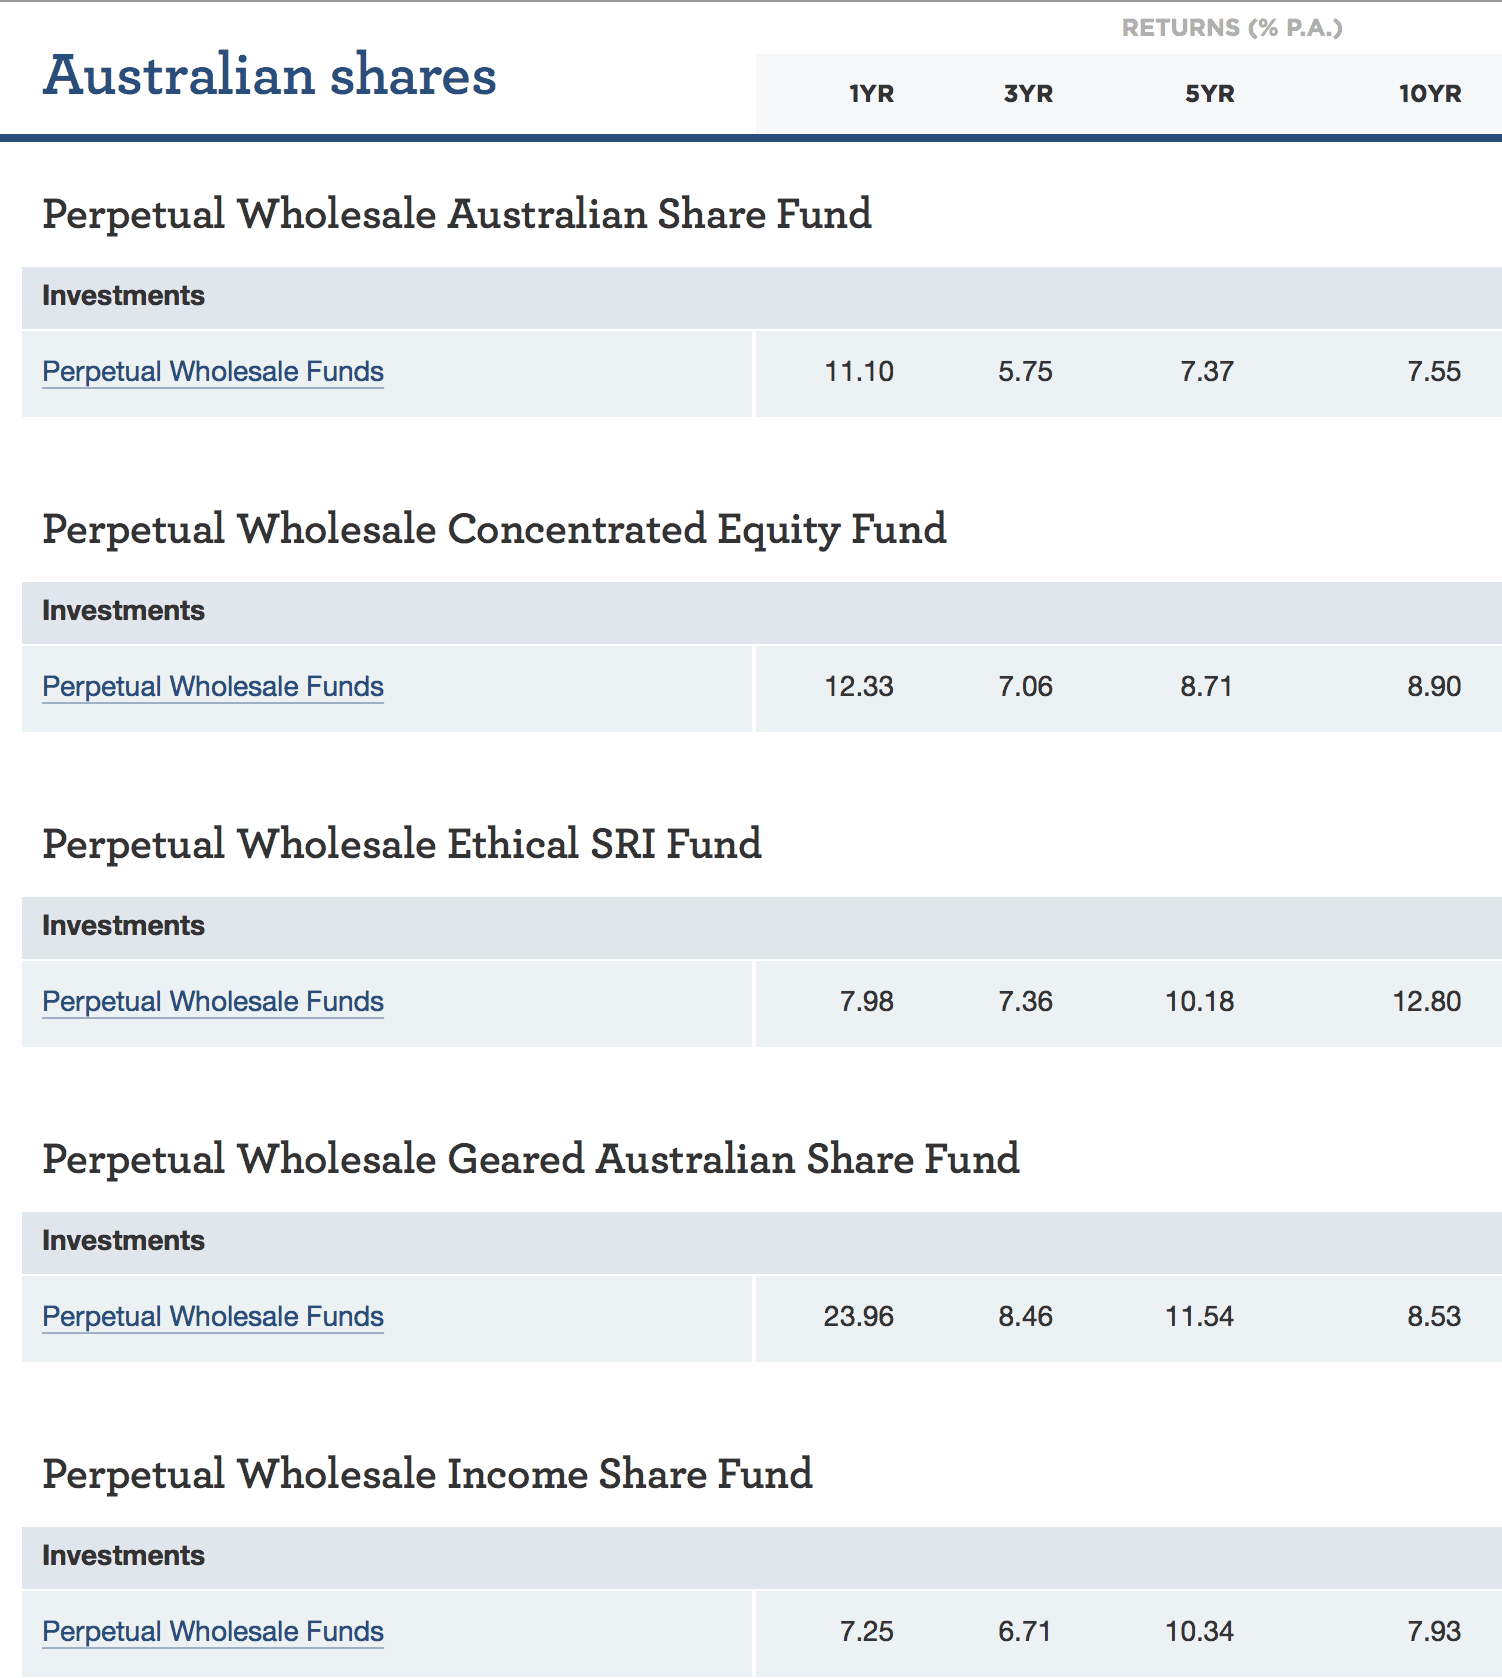This screenshot has height=1678, width=1502.
Task: Open Perpetual Wholesale Funds link under Australian Share Fund
Action: pyautogui.click(x=213, y=372)
